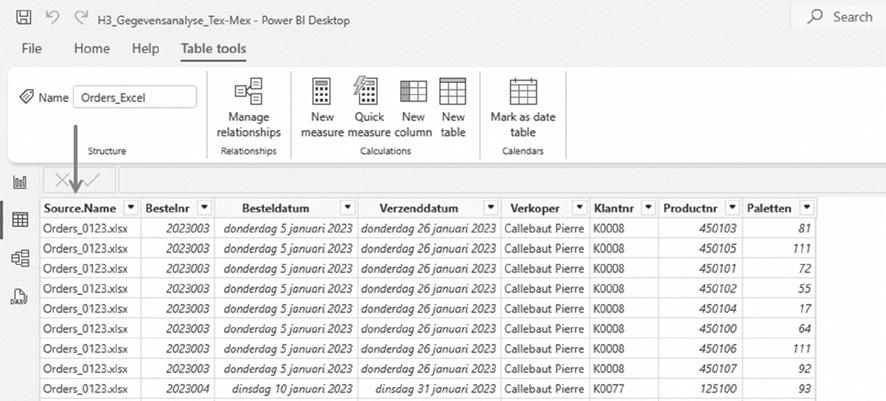Create a New table
886x401 pixels.
pos(453,110)
